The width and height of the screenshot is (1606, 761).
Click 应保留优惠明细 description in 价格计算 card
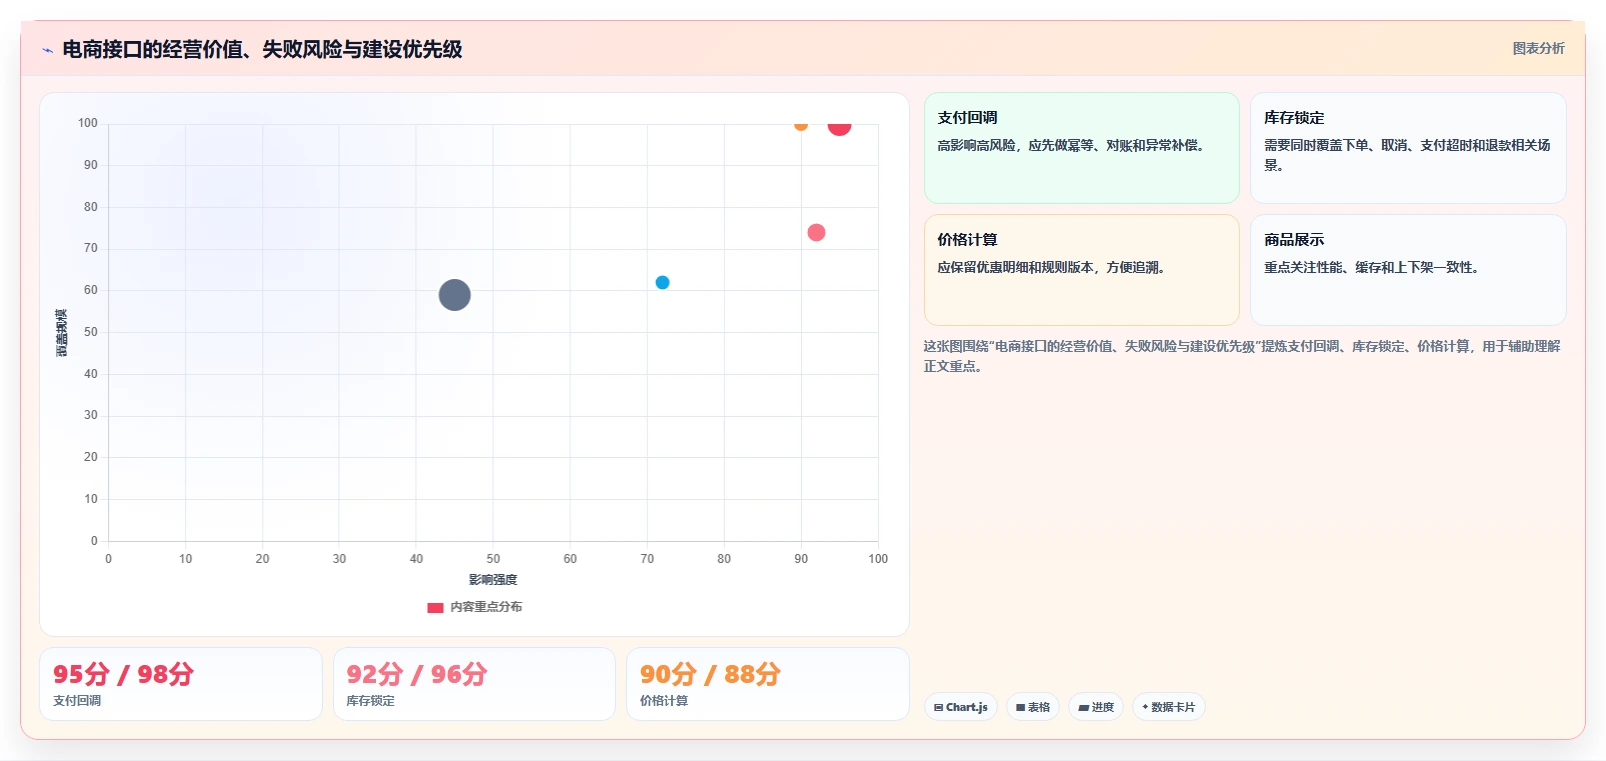coord(1052,267)
